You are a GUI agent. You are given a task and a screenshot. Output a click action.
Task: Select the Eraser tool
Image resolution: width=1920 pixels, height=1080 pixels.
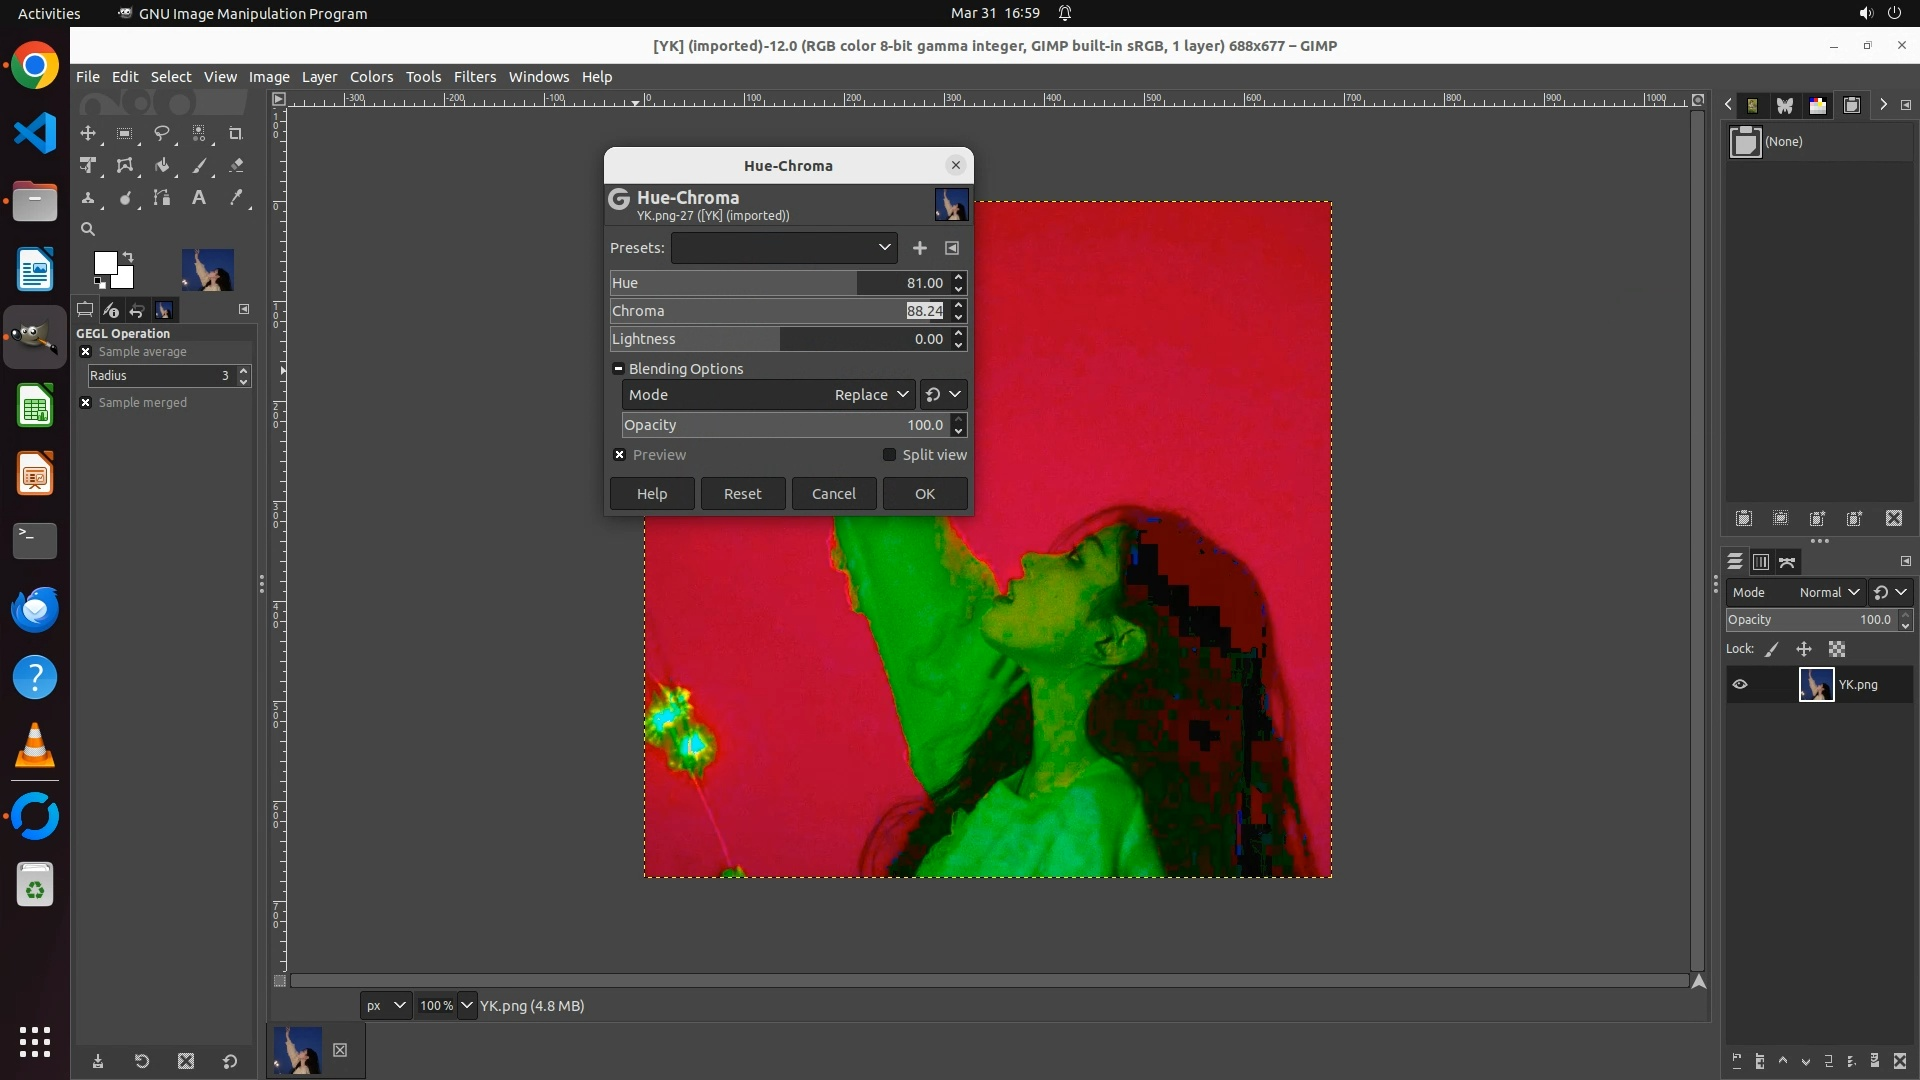[236, 166]
